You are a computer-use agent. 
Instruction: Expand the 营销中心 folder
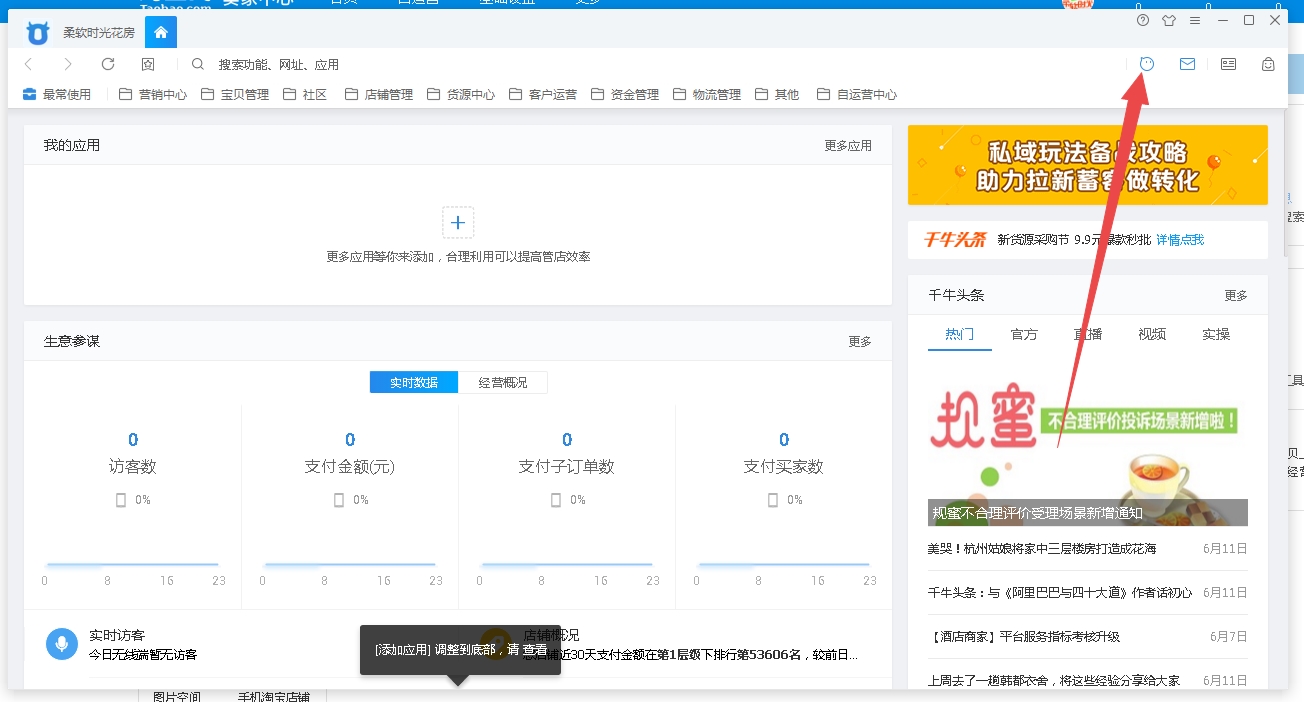coord(153,94)
